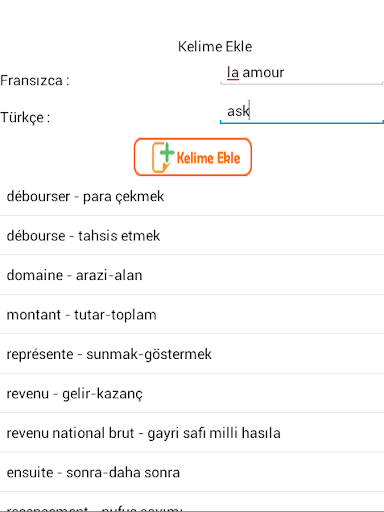The width and height of the screenshot is (384, 512).
Task: Tap the revenu - gelir-kazanç entry
Action: pyautogui.click(x=192, y=393)
